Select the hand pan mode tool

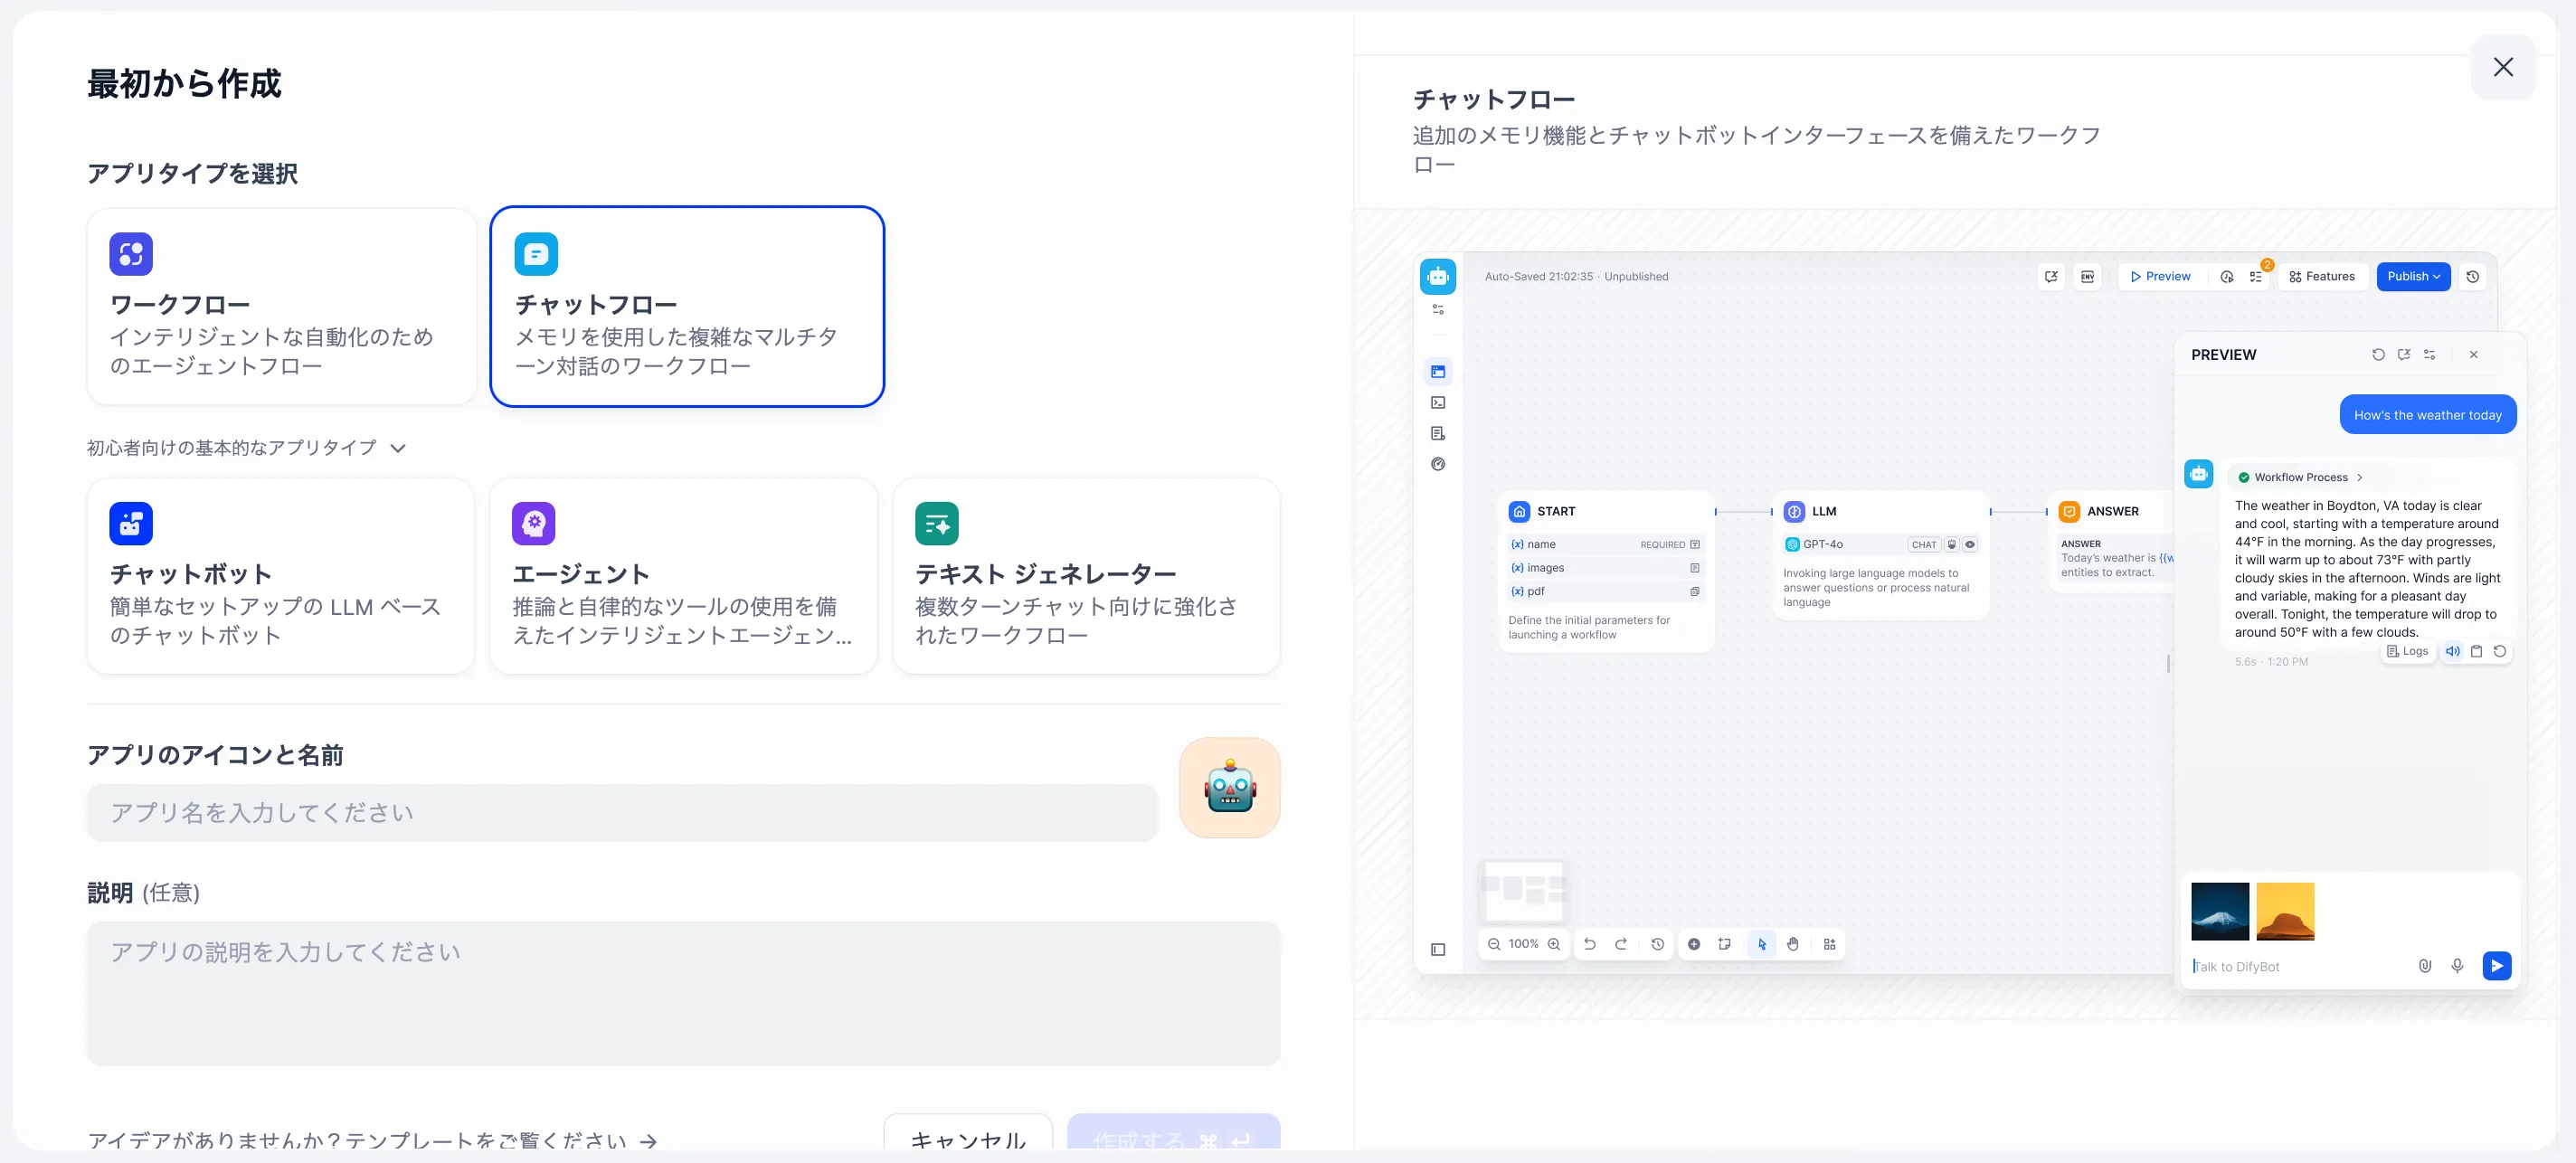(x=1792, y=943)
